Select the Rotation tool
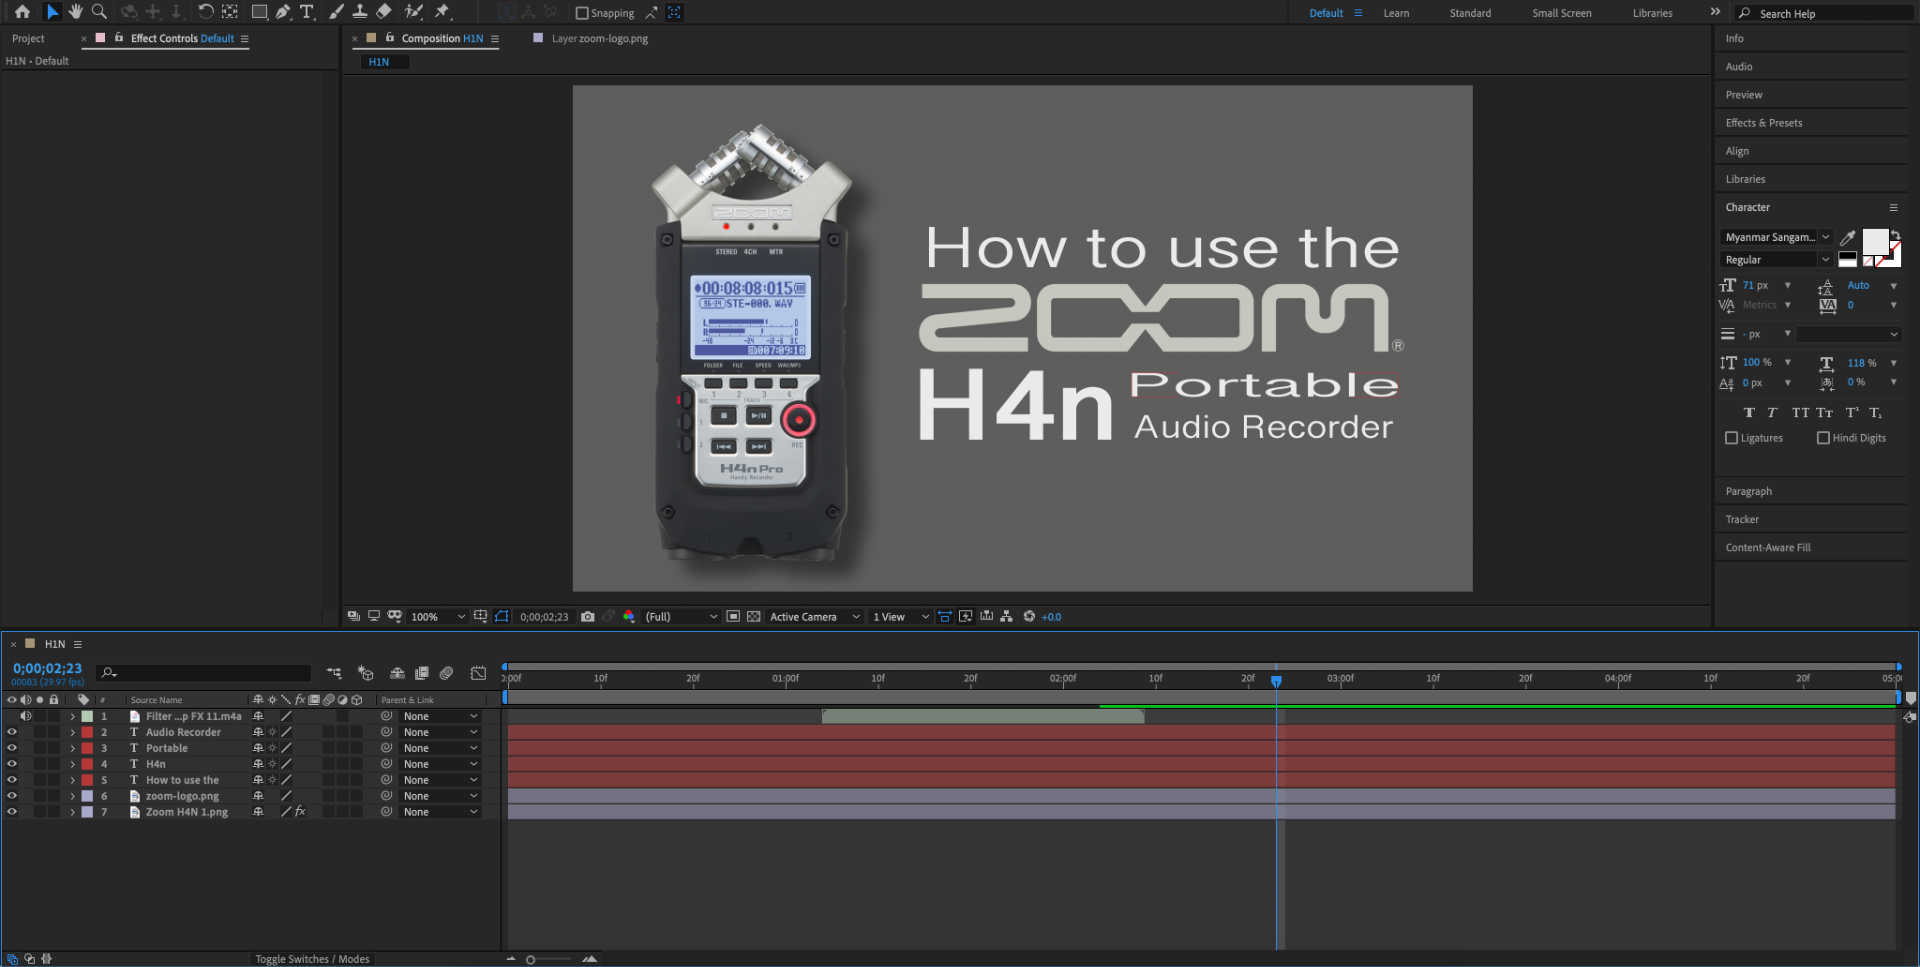Image resolution: width=1920 pixels, height=967 pixels. click(205, 12)
